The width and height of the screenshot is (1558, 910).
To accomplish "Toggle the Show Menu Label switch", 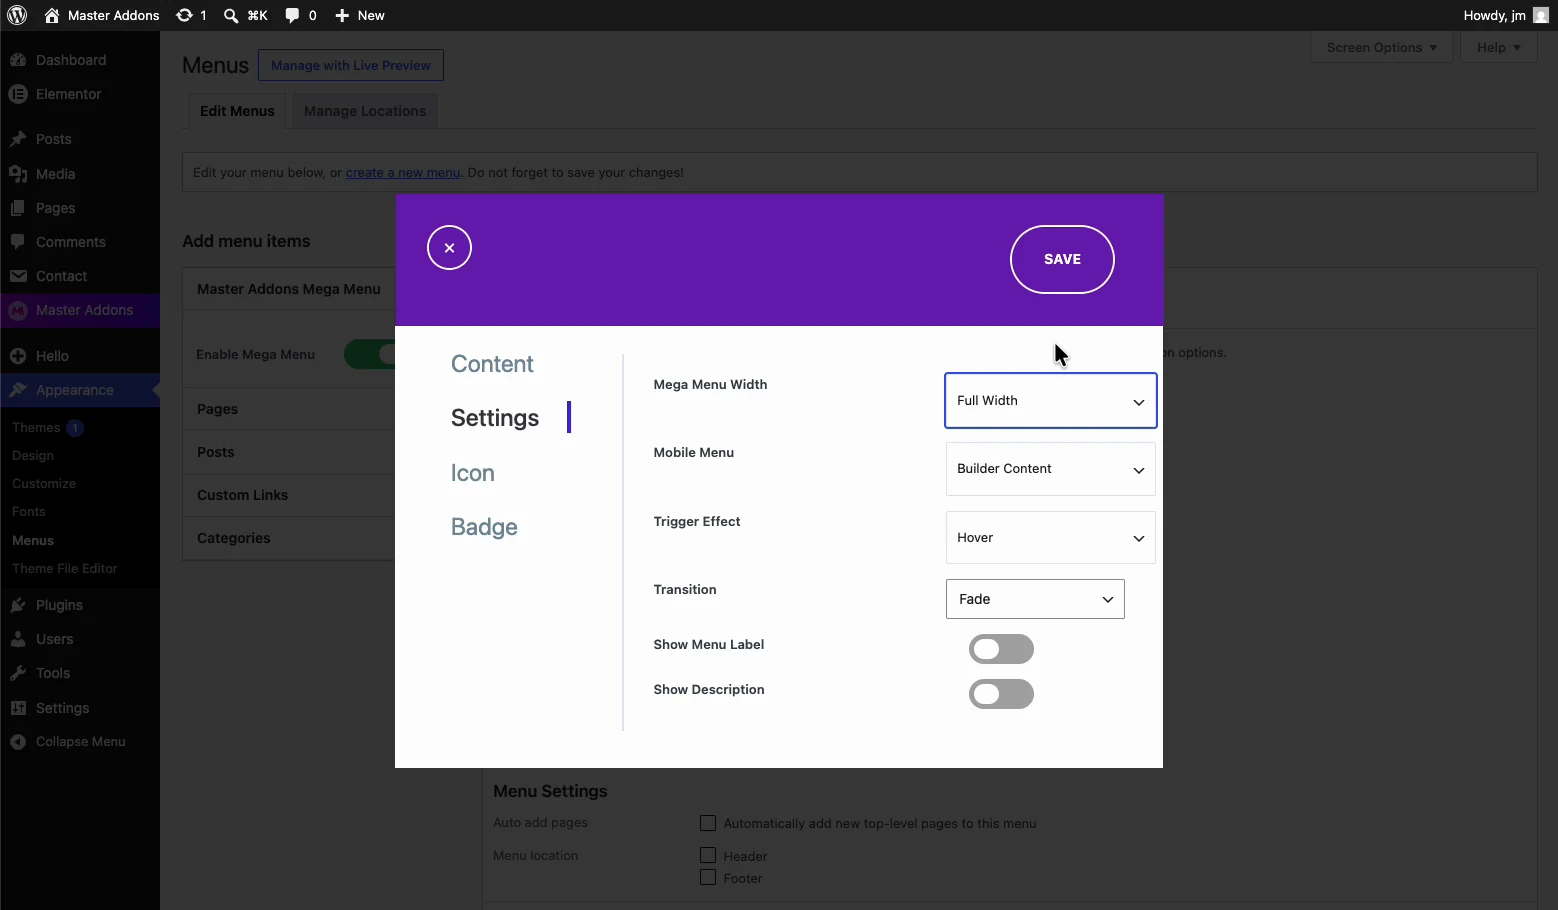I will tap(1001, 649).
